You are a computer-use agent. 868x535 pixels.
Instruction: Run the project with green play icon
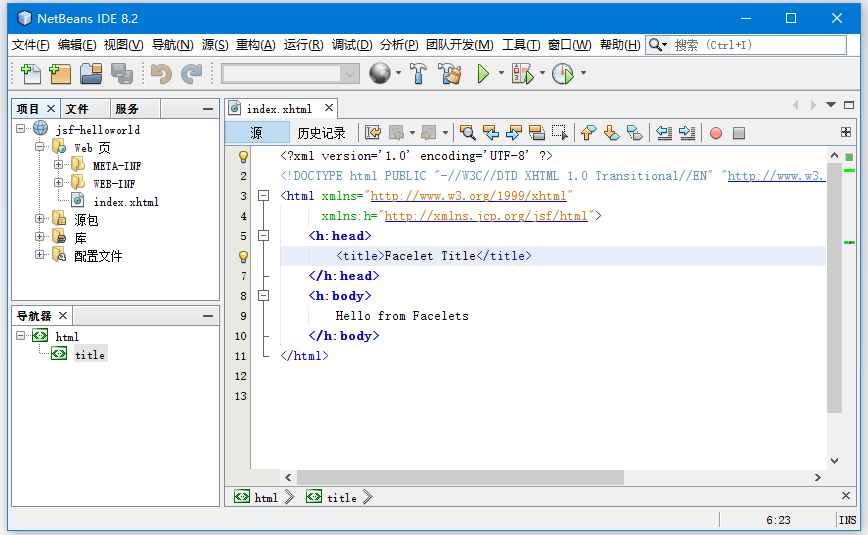(x=483, y=74)
